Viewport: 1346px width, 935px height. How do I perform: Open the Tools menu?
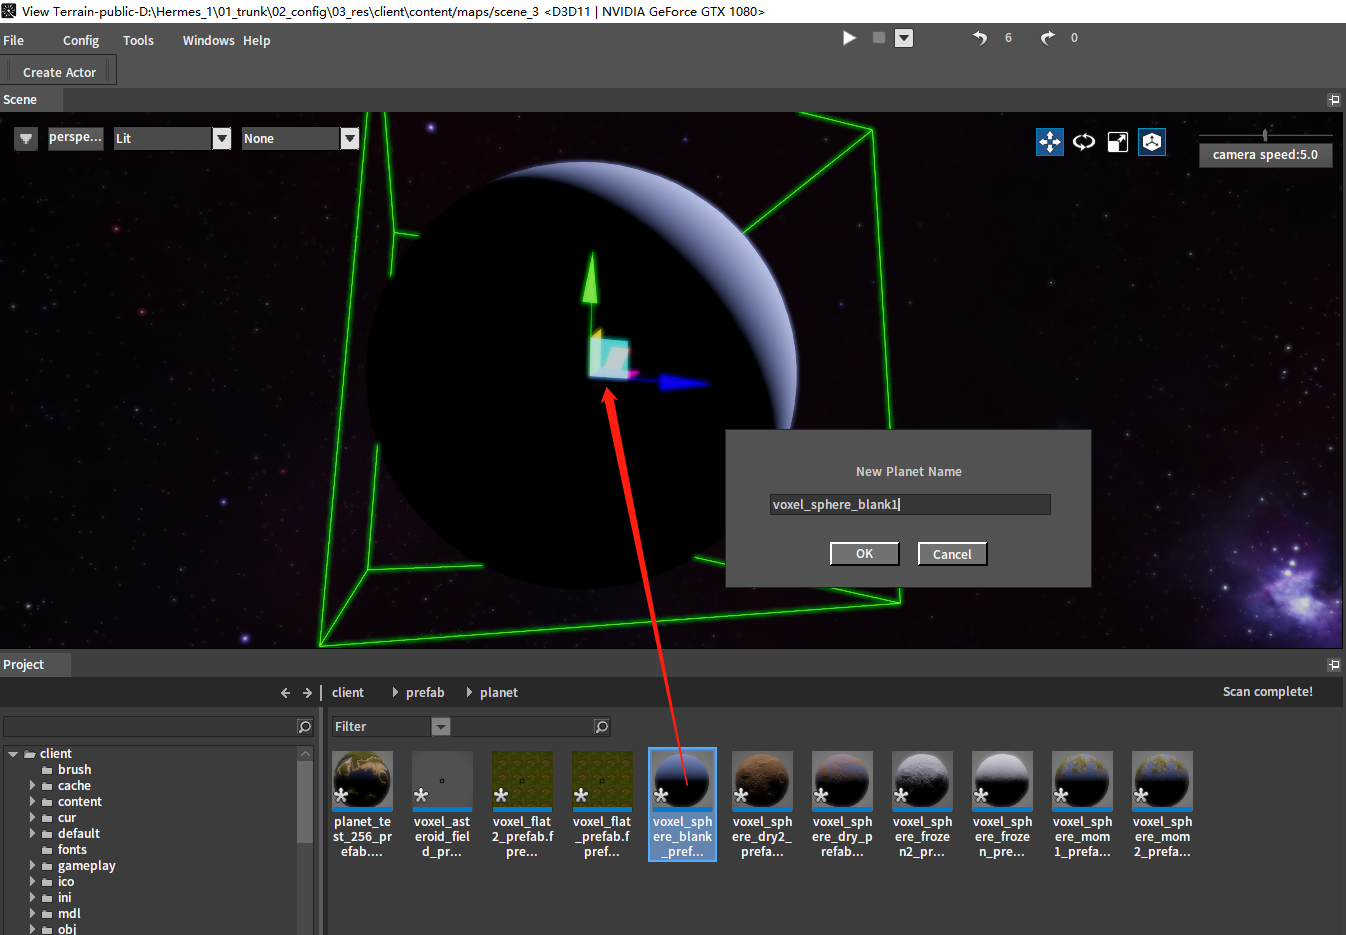(138, 41)
